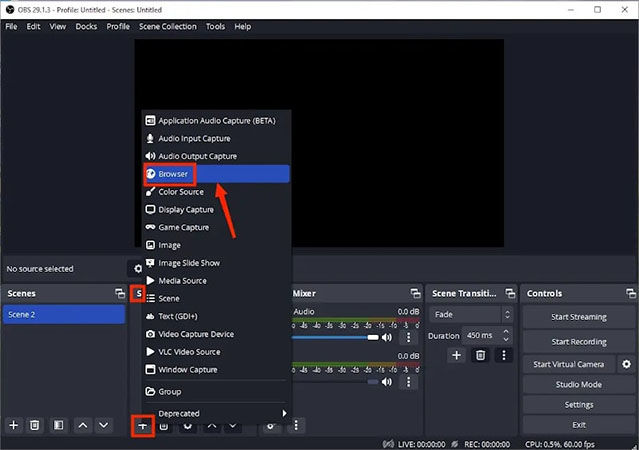The width and height of the screenshot is (639, 450).
Task: Open audio mixer advanced settings gear
Action: 271,426
